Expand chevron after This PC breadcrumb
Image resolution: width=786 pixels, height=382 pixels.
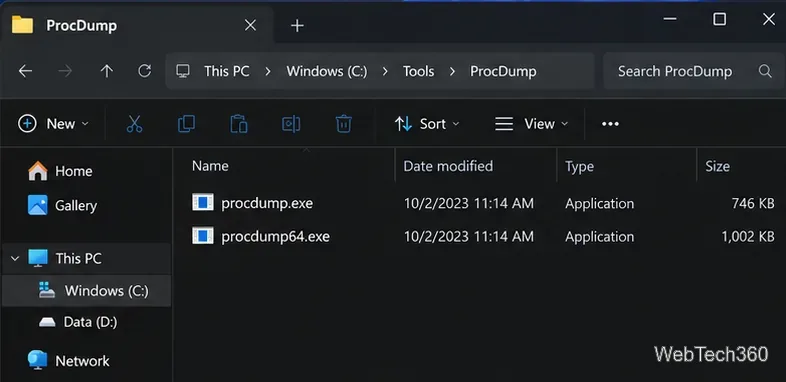click(x=268, y=72)
